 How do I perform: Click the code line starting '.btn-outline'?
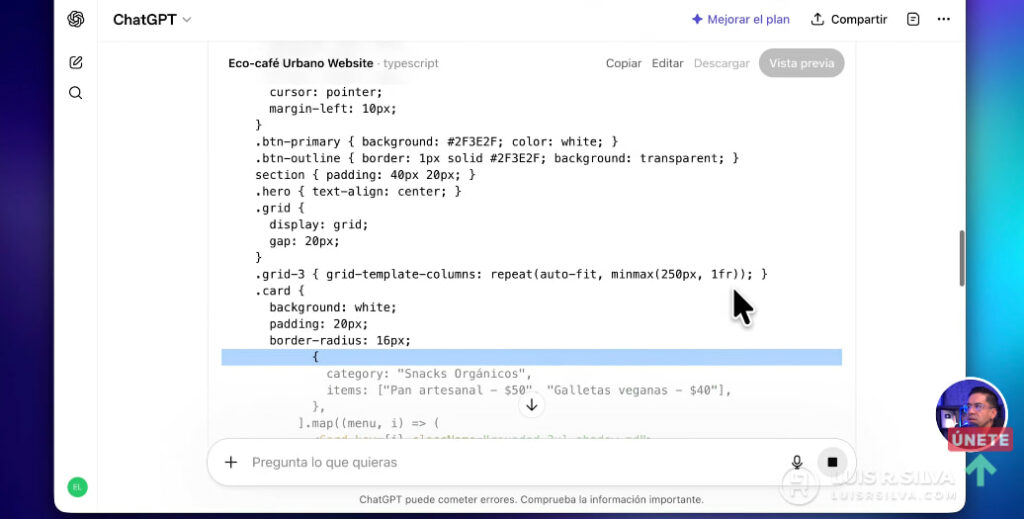pos(497,158)
